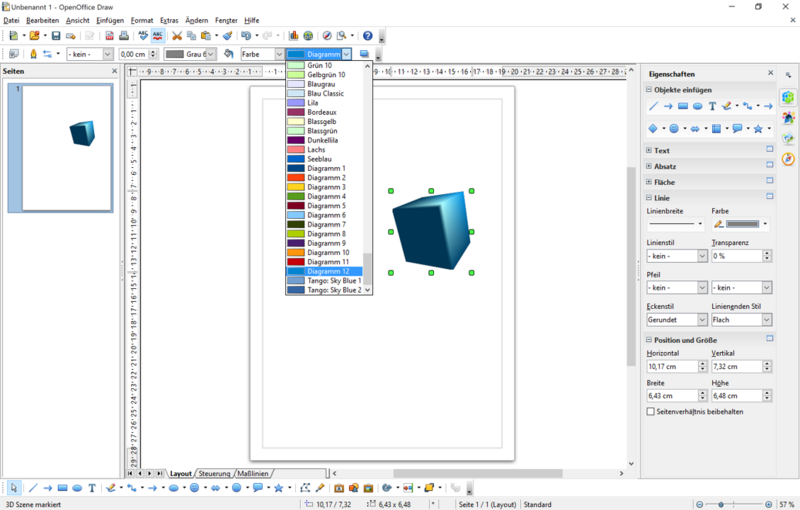Image resolution: width=800 pixels, height=510 pixels.
Task: Enable Seitenverhältnis beibehalten checkbox
Action: click(651, 411)
